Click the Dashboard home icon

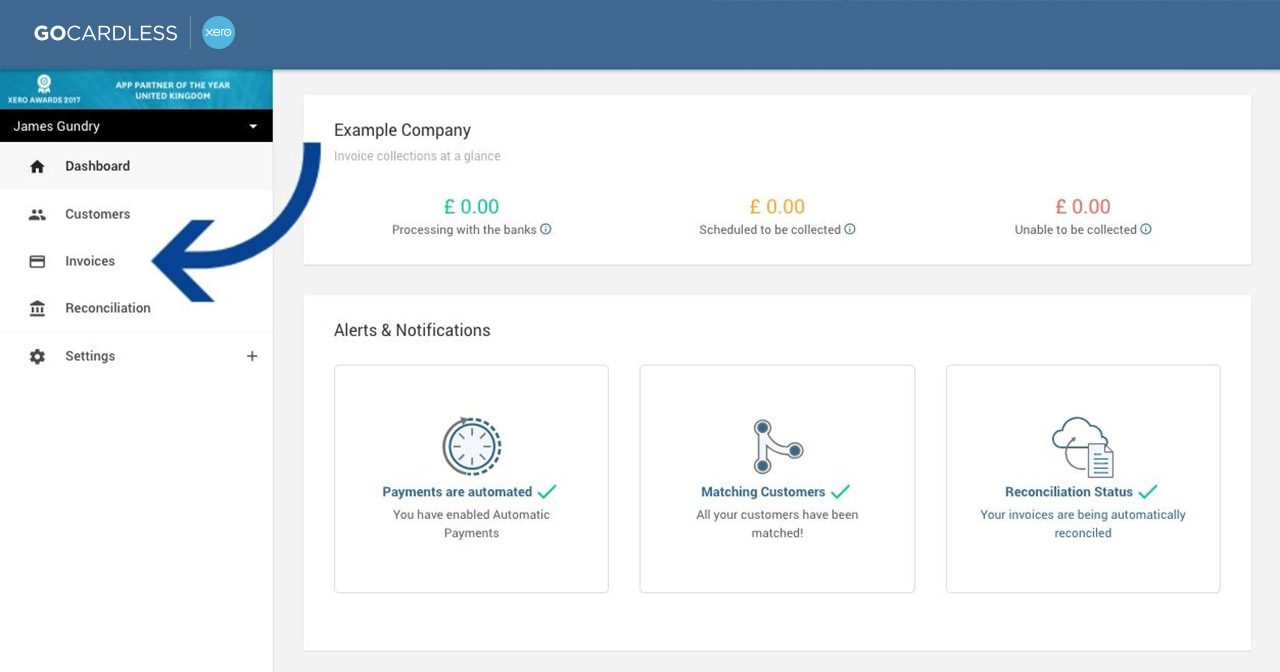(x=37, y=167)
